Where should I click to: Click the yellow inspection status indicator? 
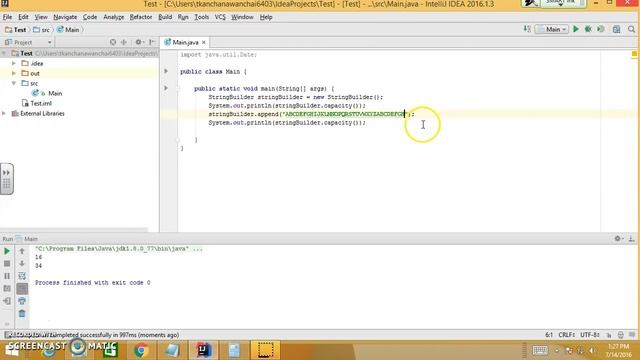click(x=634, y=54)
